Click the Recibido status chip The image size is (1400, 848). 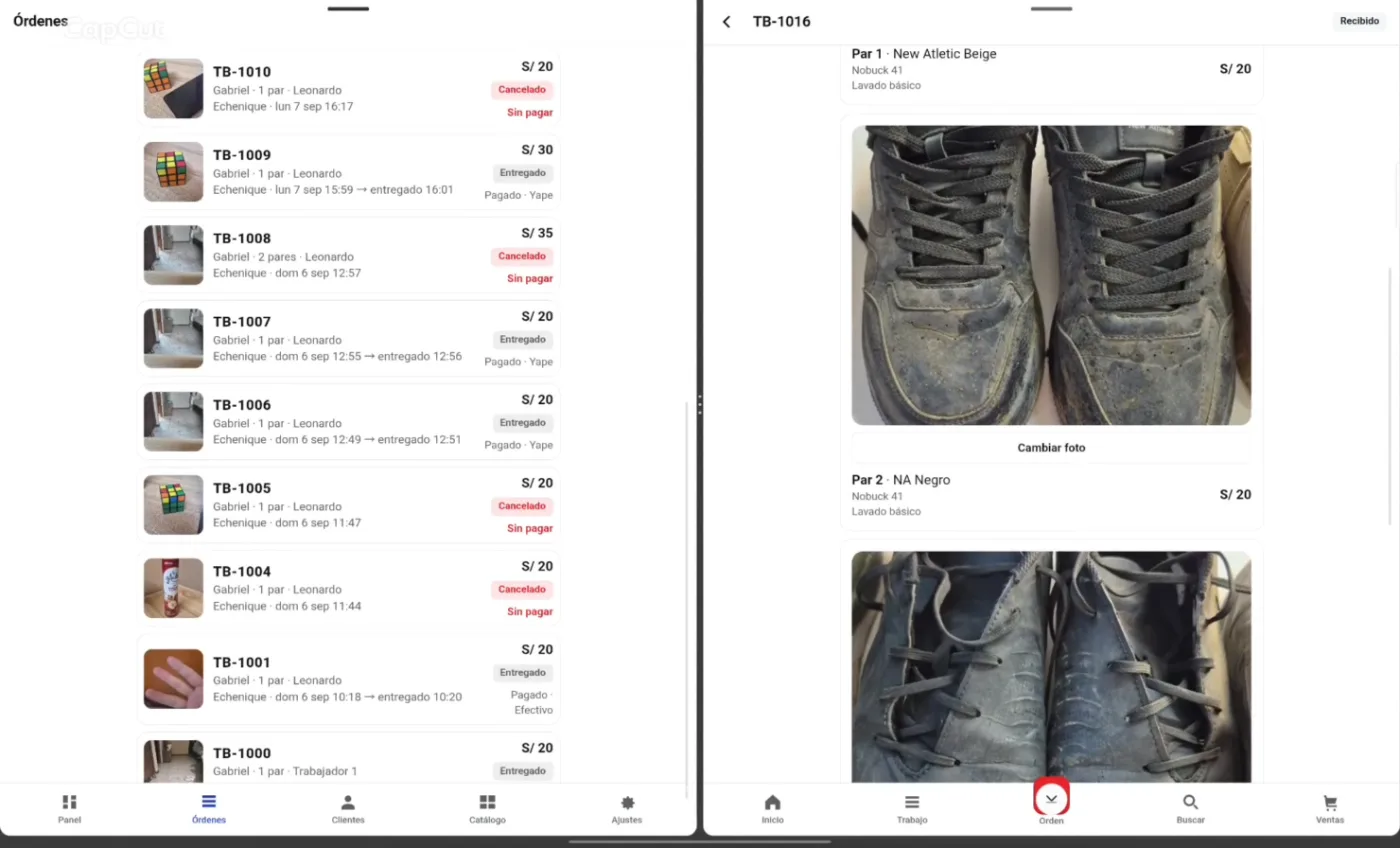pyautogui.click(x=1359, y=21)
